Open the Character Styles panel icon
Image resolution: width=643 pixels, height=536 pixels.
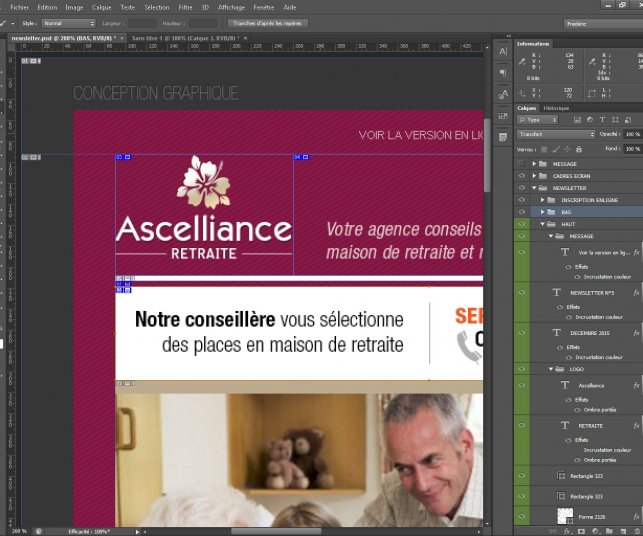coord(503,95)
